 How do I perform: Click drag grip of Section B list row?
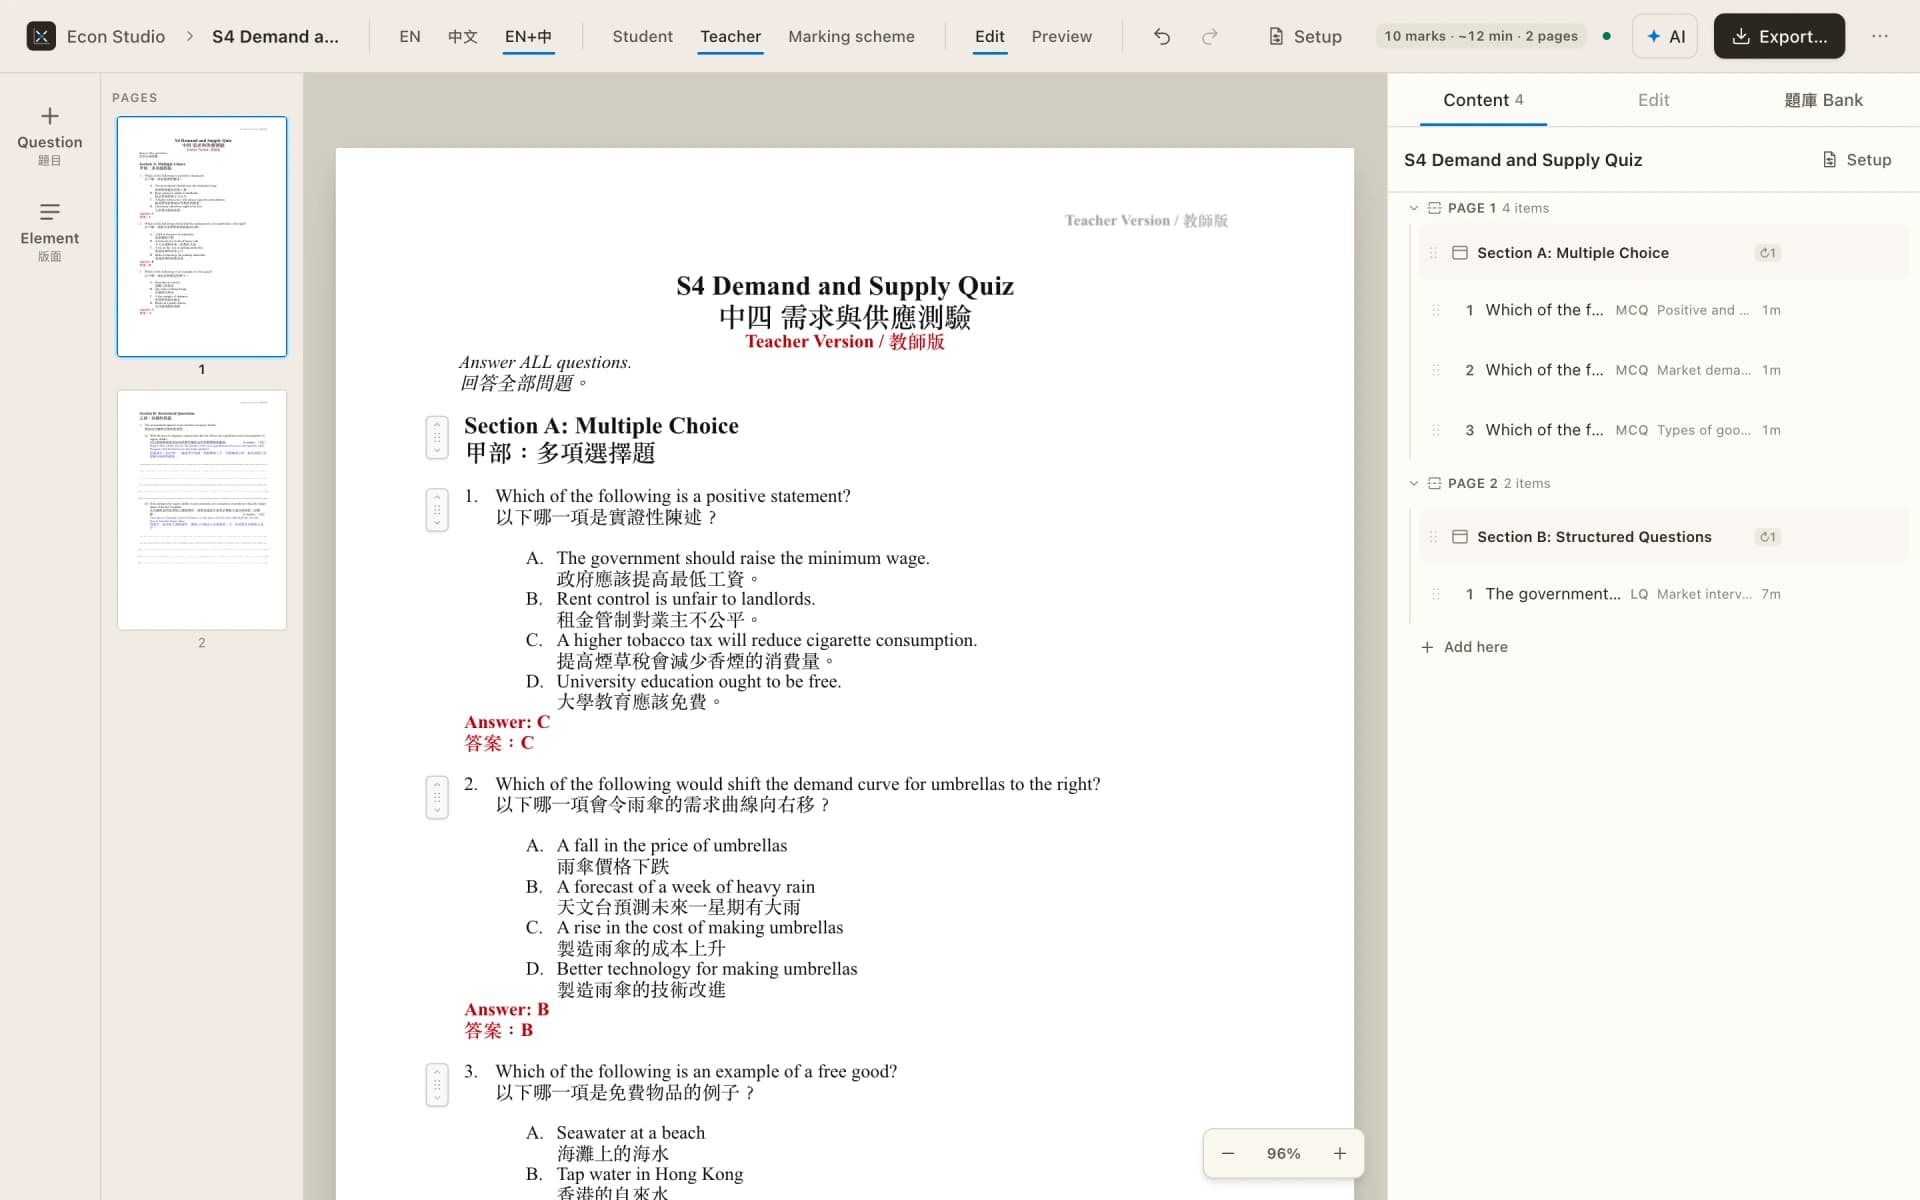(1433, 537)
